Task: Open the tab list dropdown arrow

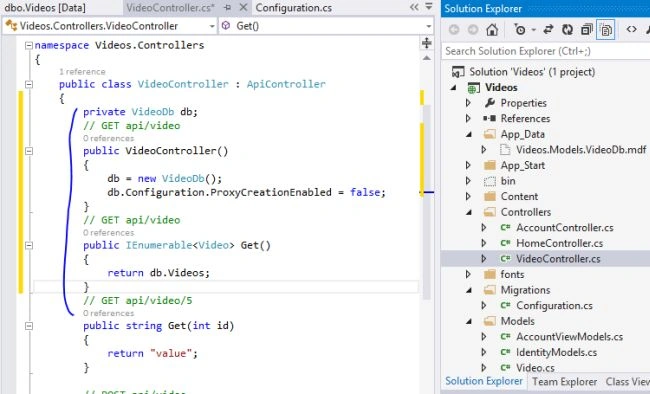Action: pos(429,7)
